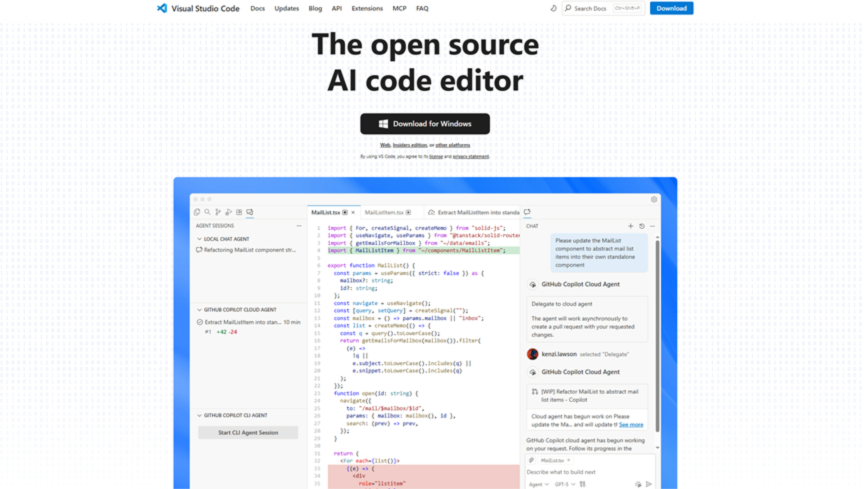Viewport: 865px width, 489px height.
Task: Click the blue Download button in header
Action: (x=671, y=8)
